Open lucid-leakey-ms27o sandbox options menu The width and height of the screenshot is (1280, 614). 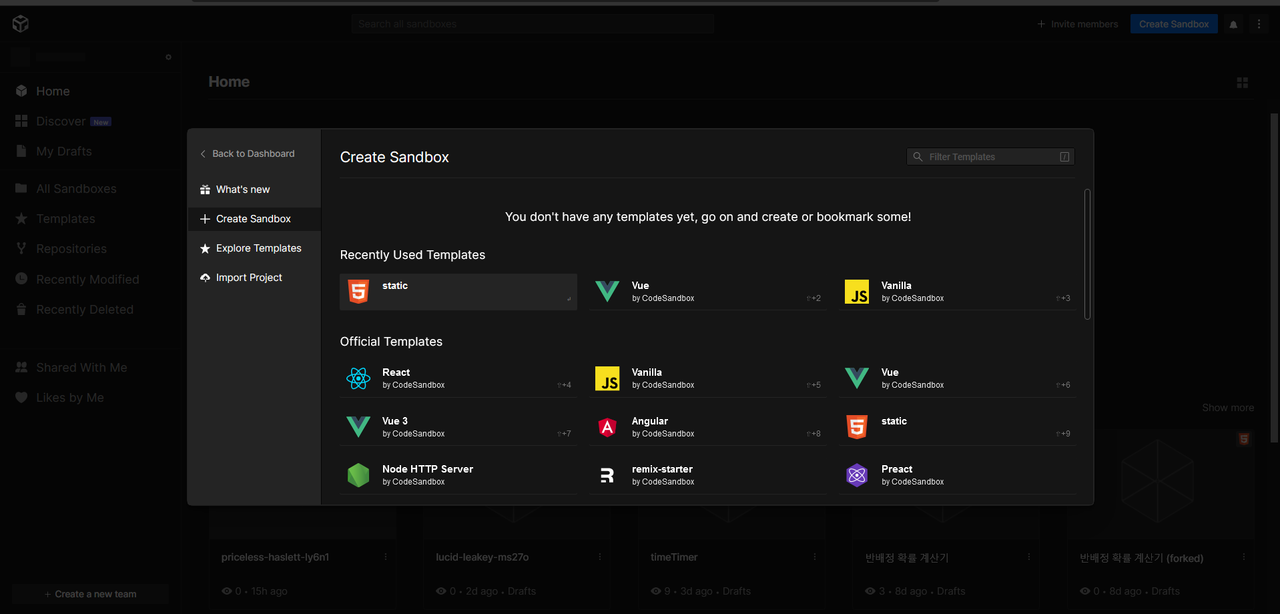(x=600, y=557)
